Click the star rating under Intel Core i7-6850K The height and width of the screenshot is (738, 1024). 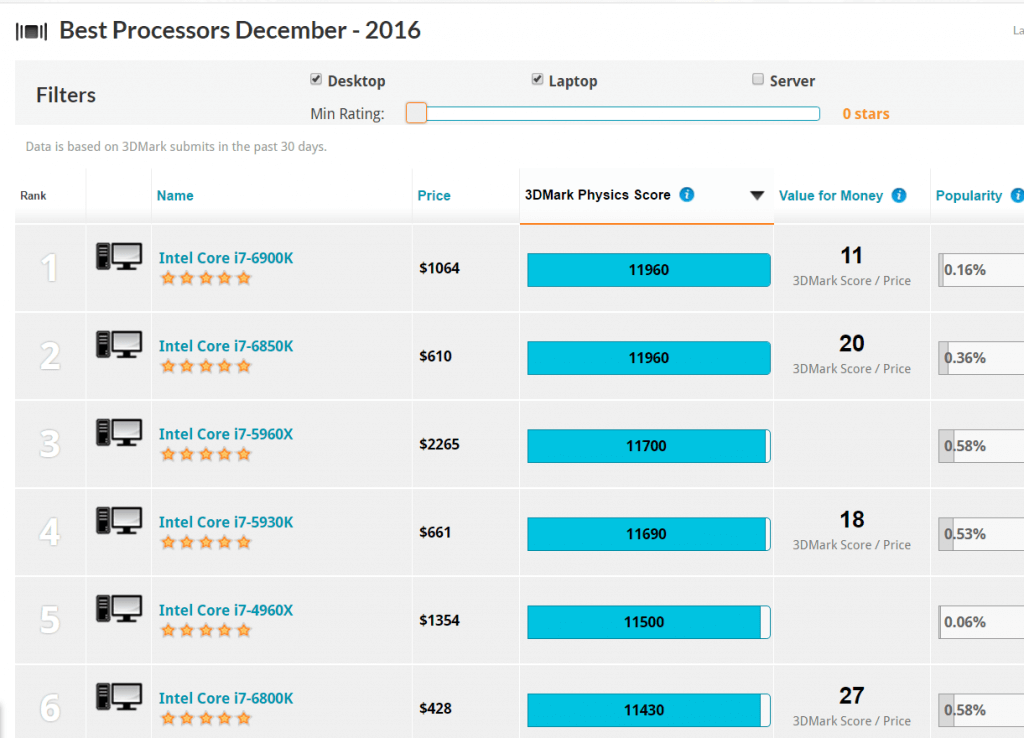tap(206, 366)
